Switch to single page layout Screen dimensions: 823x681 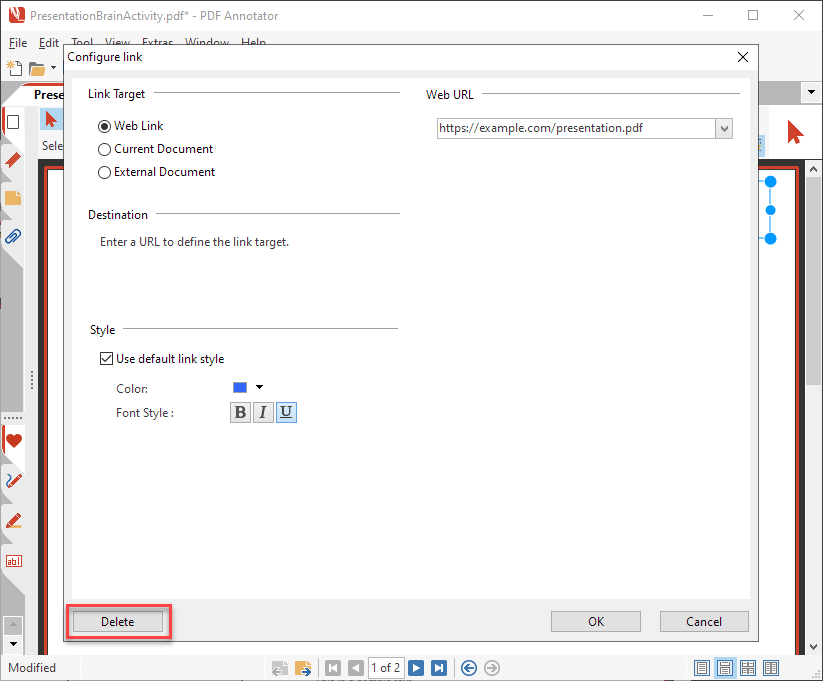(702, 668)
